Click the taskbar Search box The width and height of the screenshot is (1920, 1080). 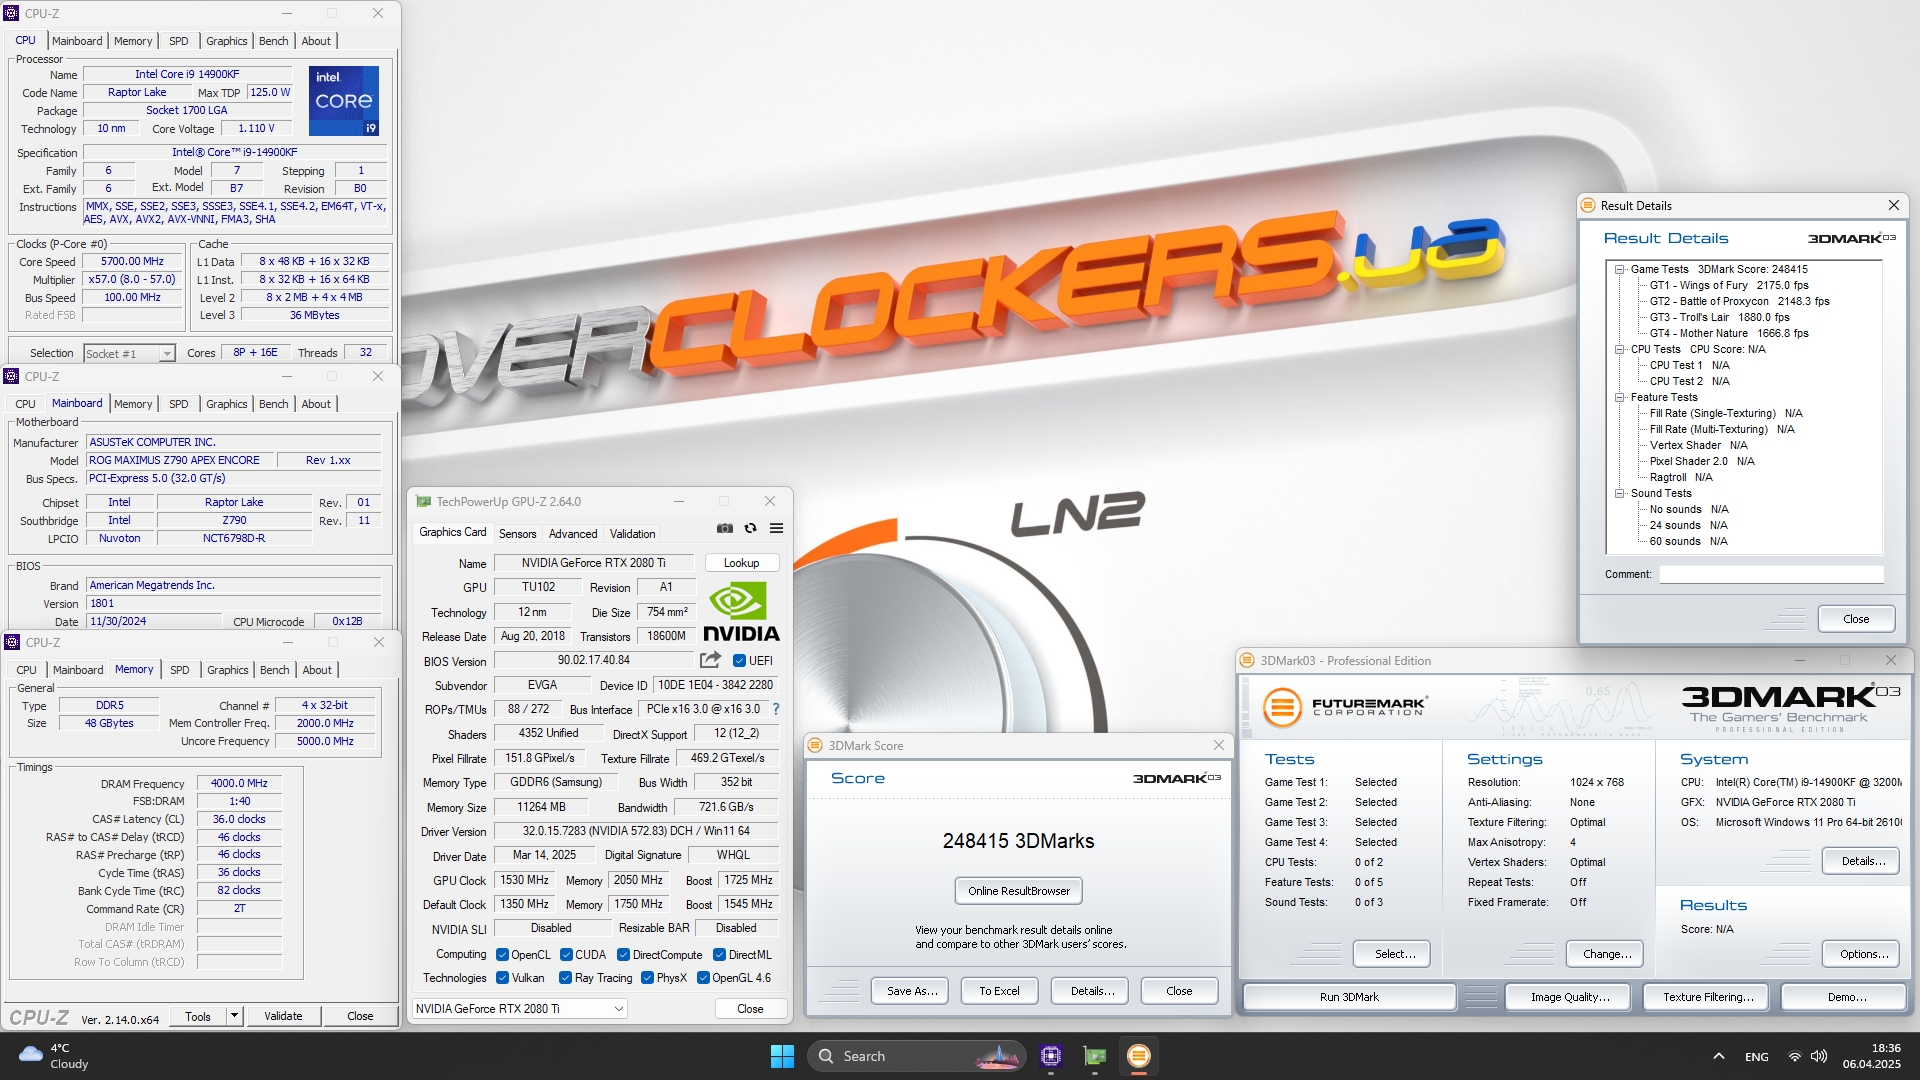(917, 1056)
